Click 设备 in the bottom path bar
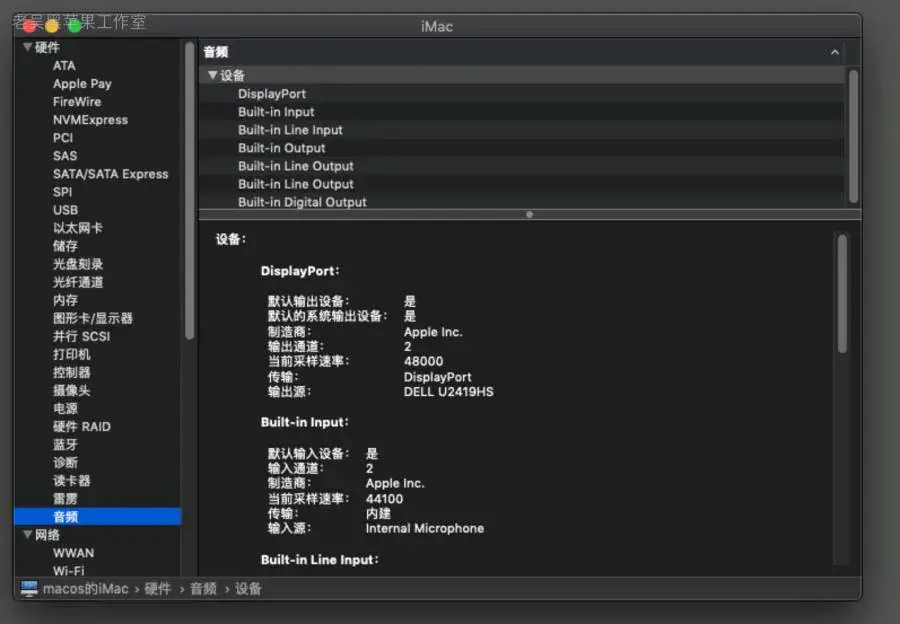Image resolution: width=900 pixels, height=624 pixels. point(248,588)
